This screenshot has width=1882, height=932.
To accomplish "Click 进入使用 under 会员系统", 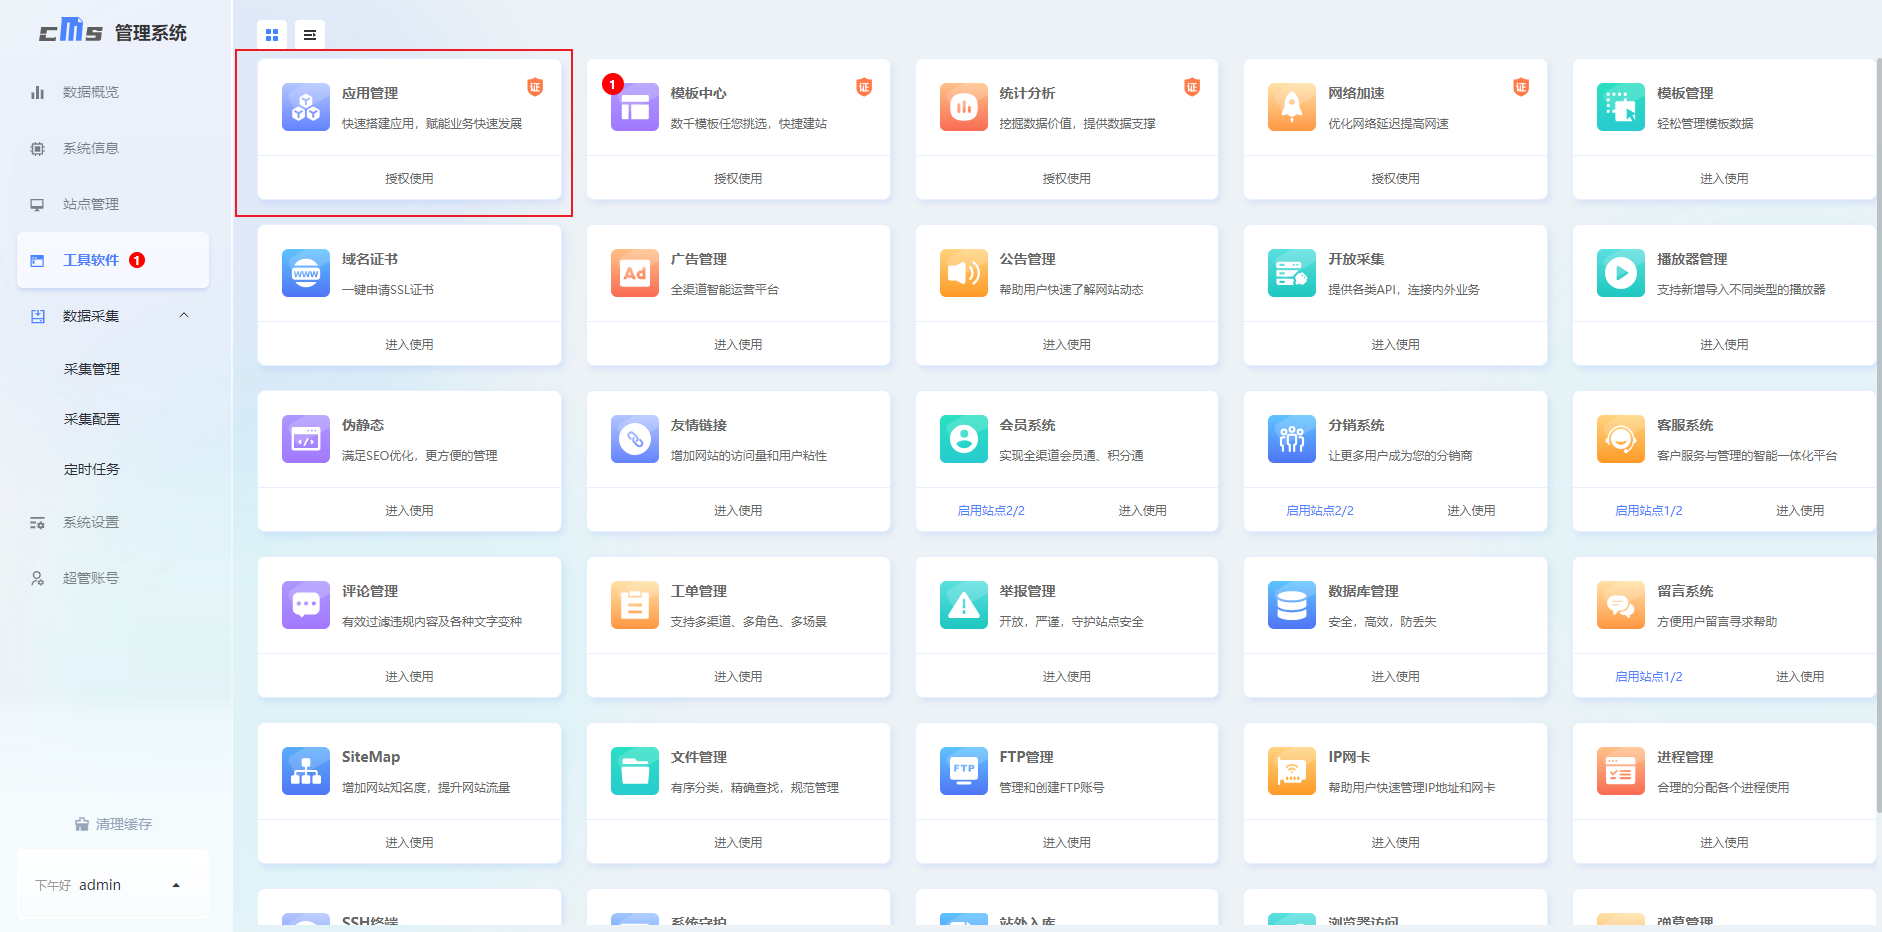I will (x=1142, y=511).
